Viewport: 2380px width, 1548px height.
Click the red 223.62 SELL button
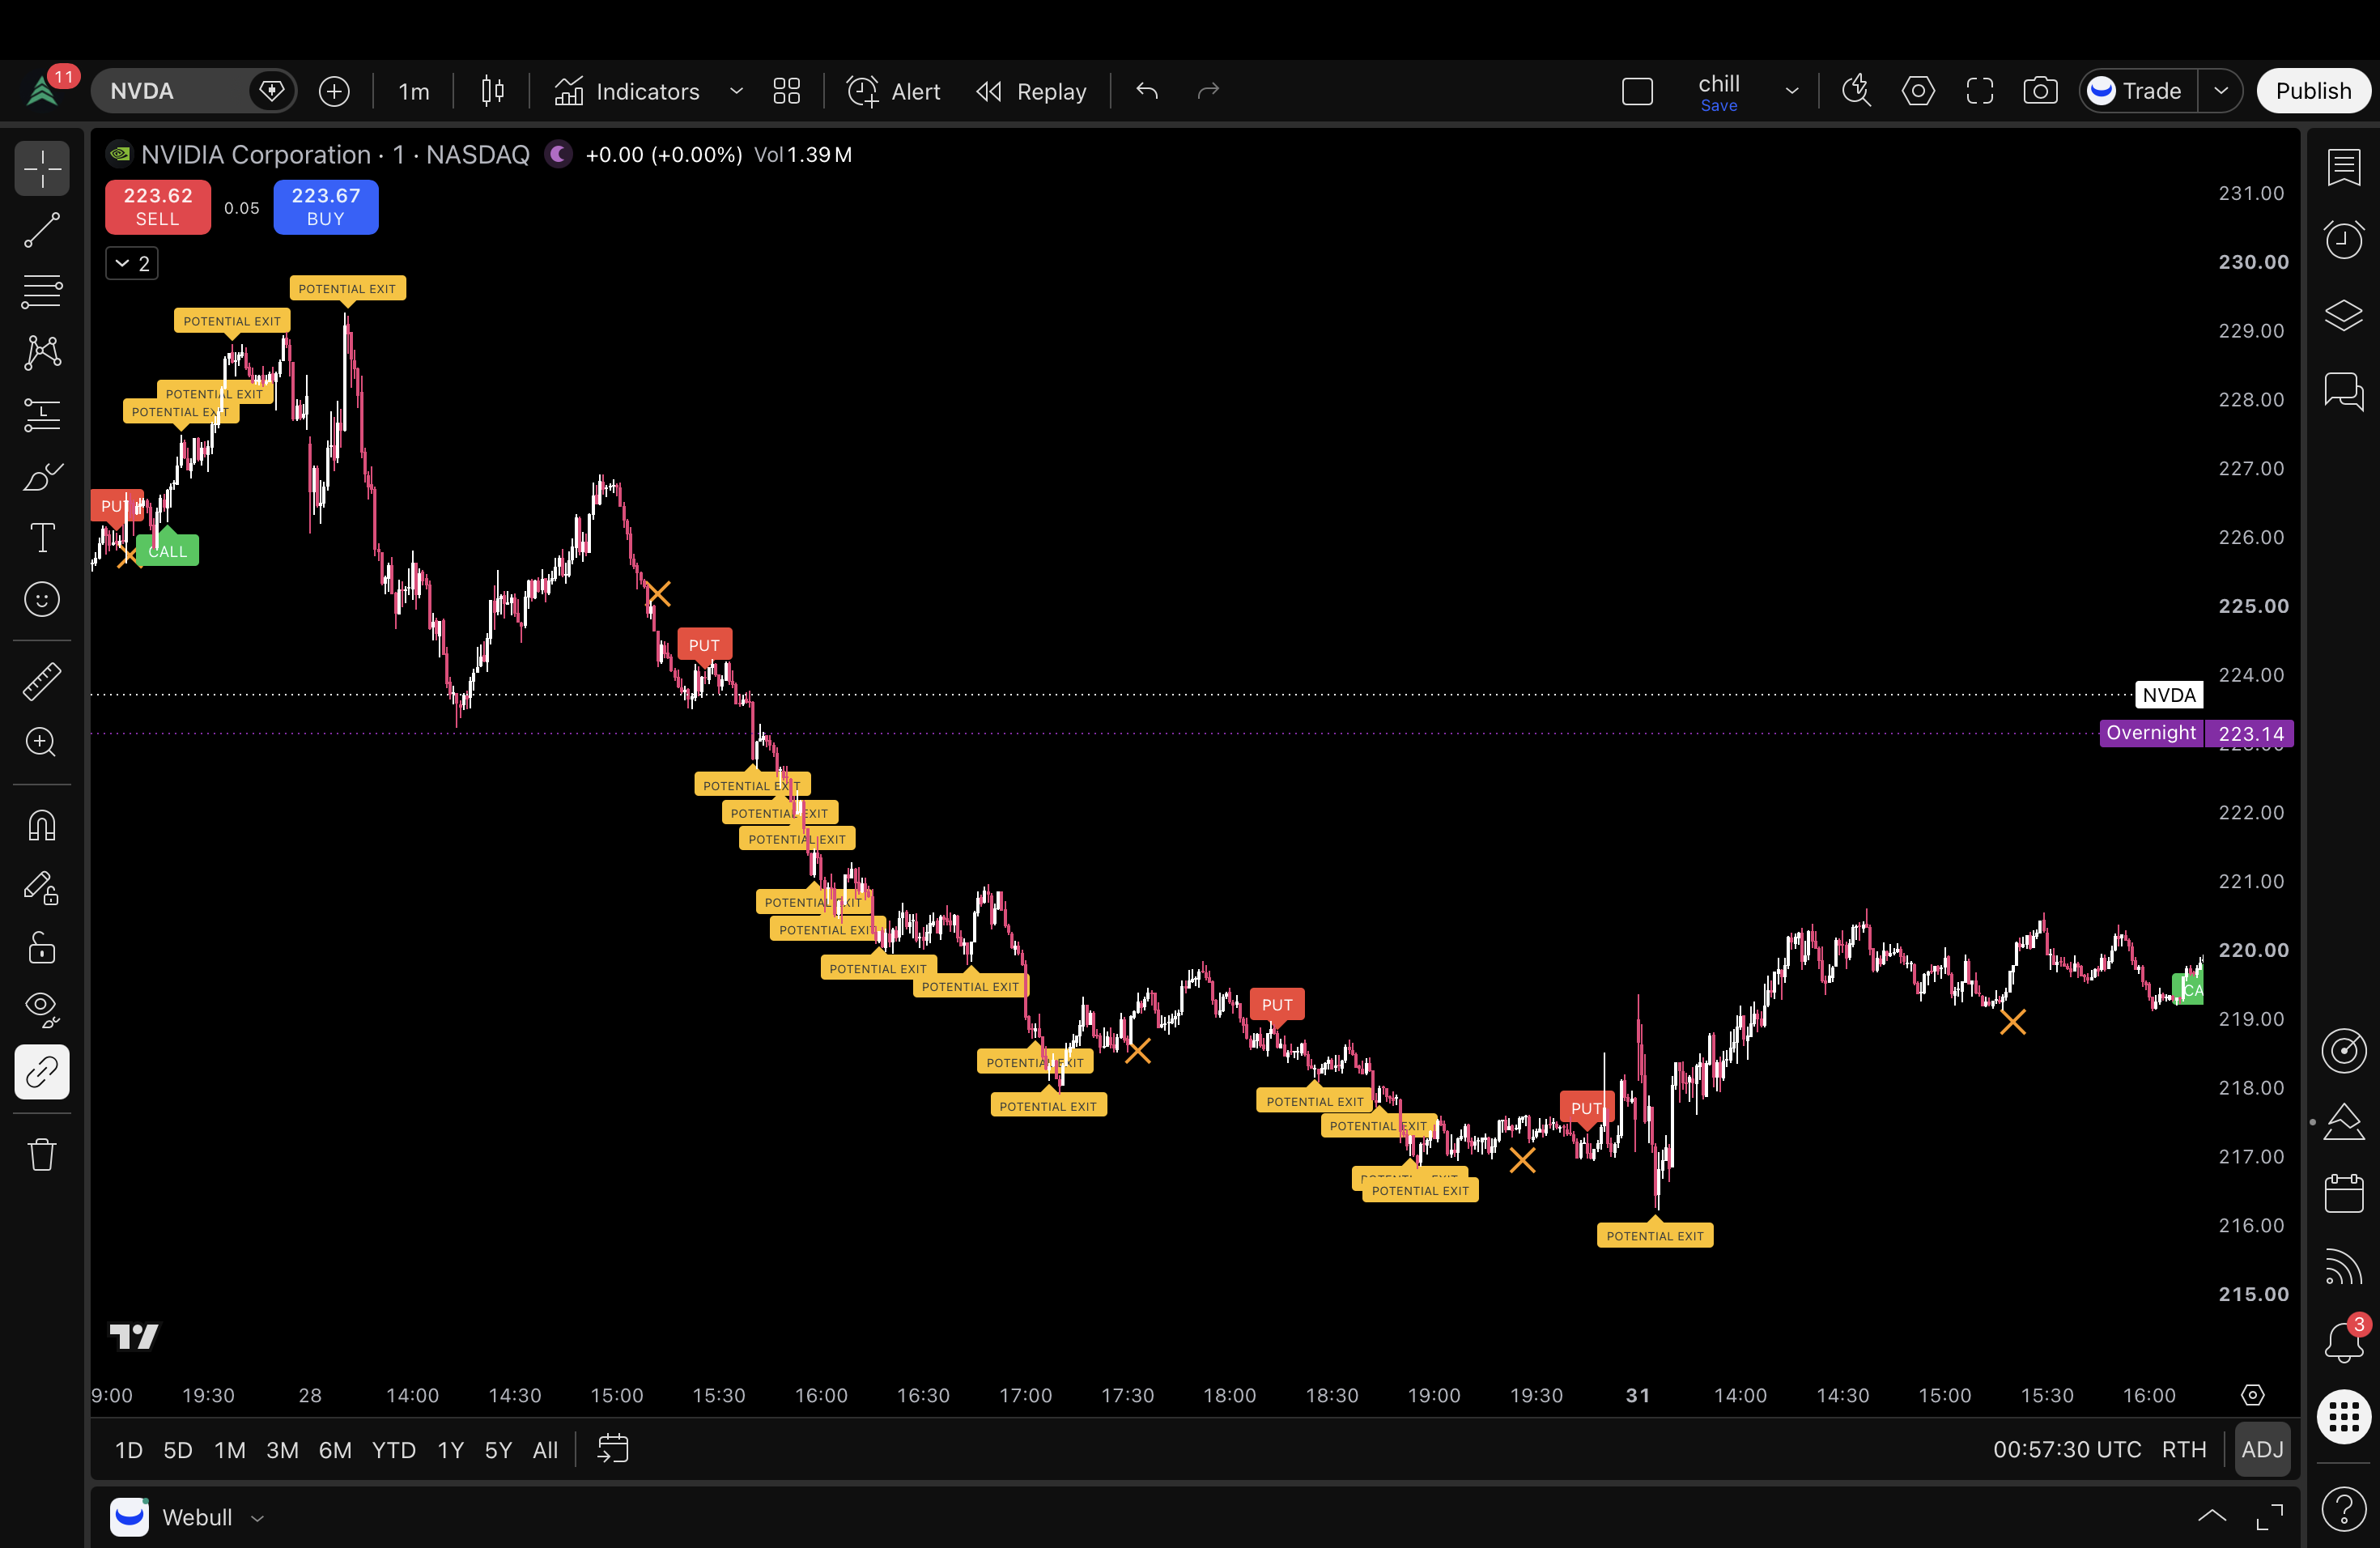tap(158, 207)
